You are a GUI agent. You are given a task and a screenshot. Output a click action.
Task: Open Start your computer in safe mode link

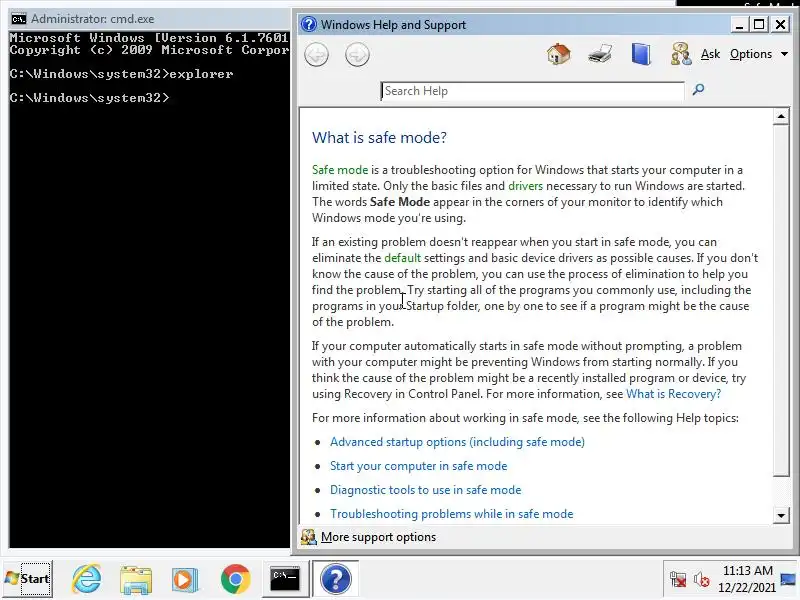tap(418, 466)
